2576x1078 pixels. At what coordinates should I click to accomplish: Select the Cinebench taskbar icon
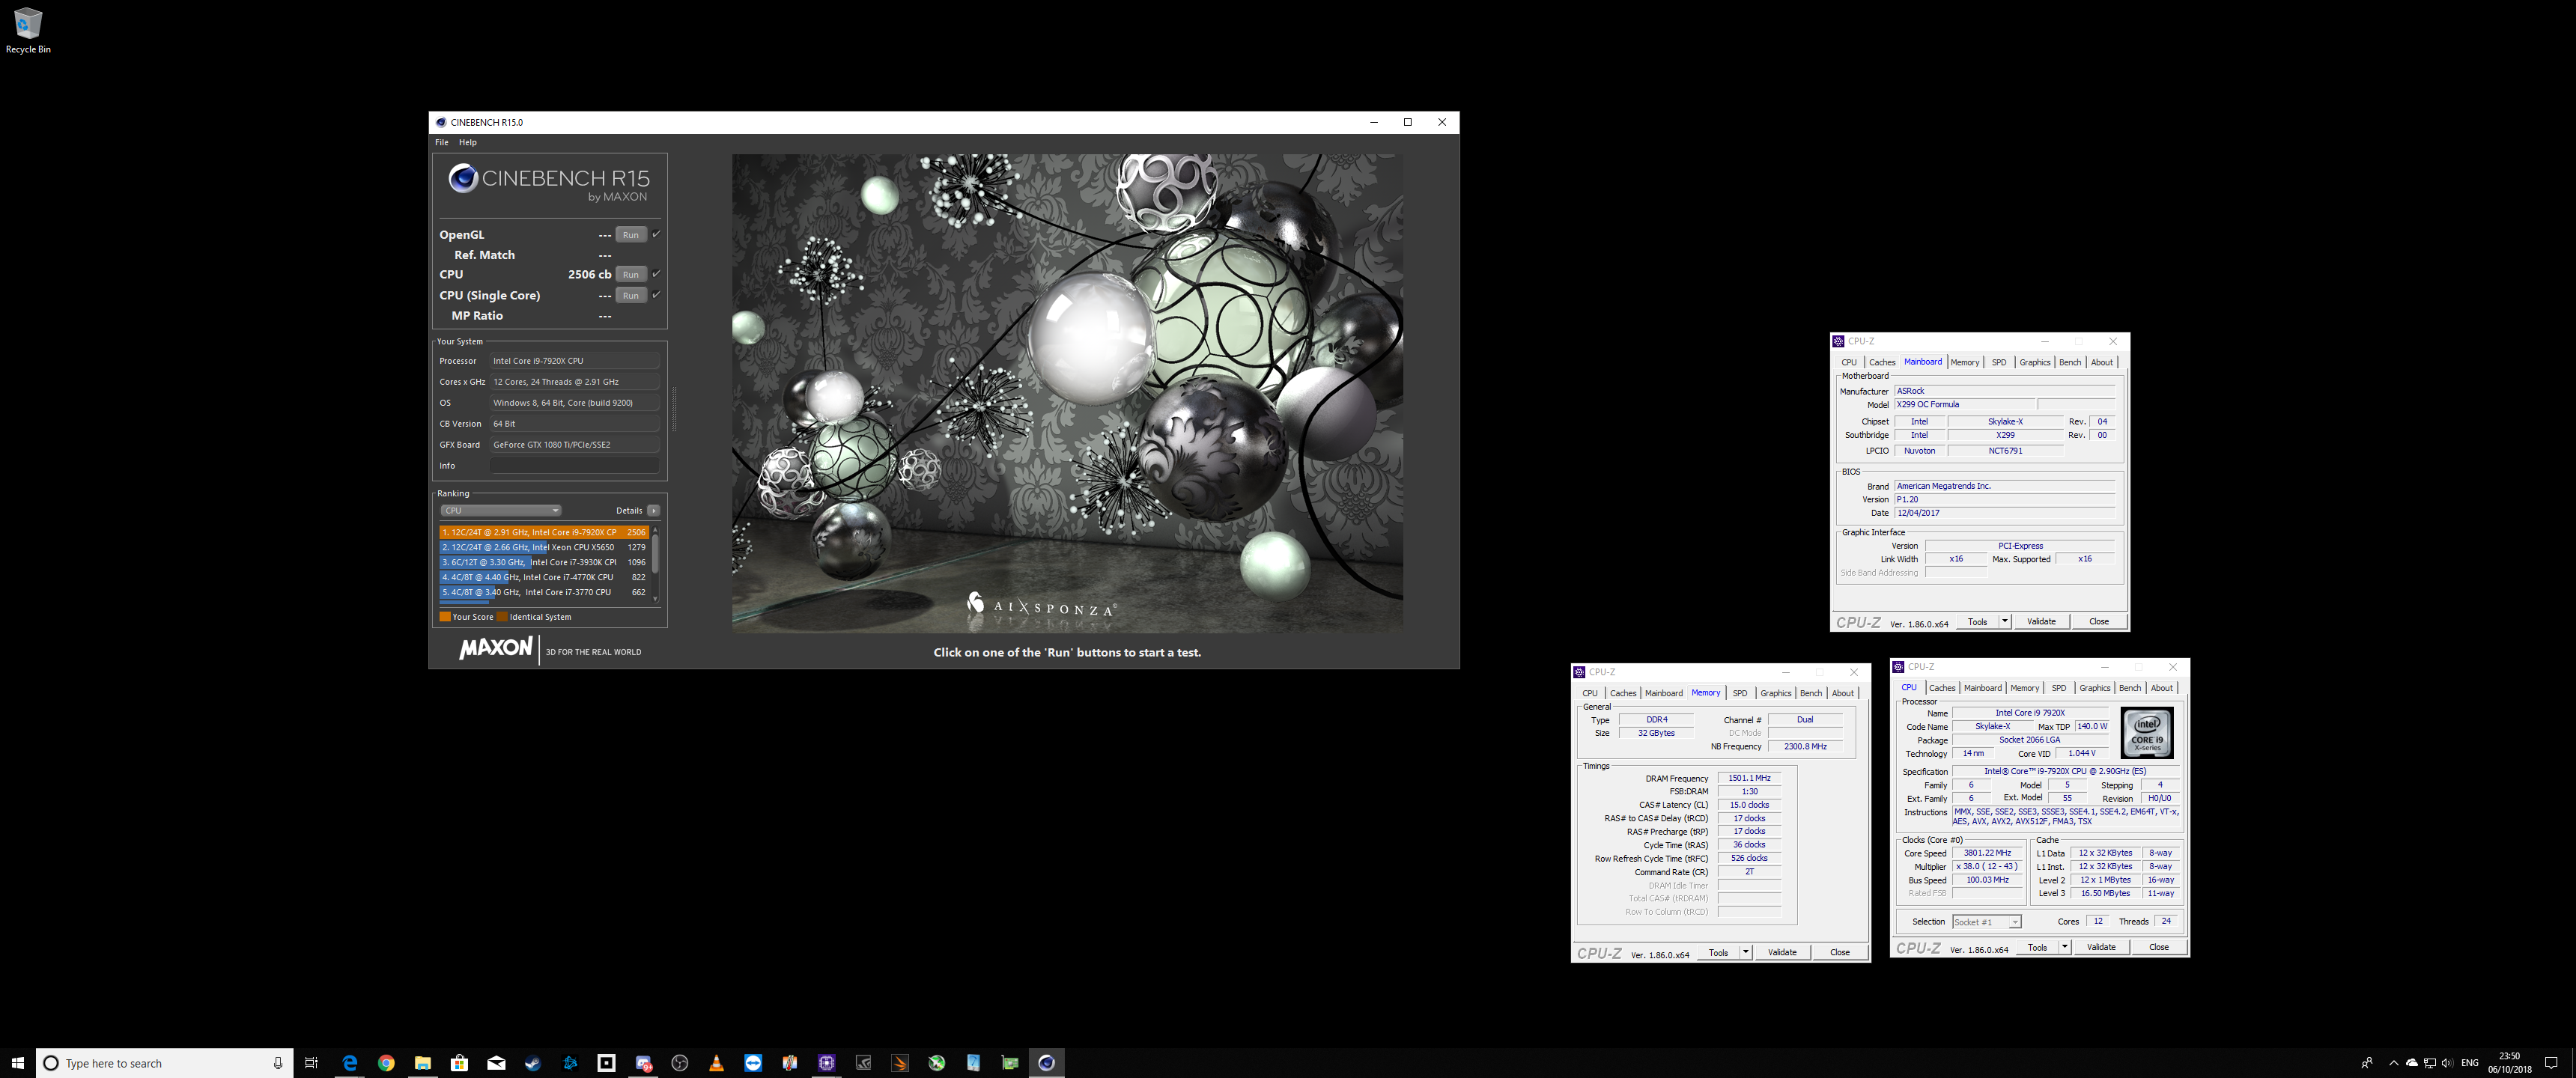pyautogui.click(x=1046, y=1063)
